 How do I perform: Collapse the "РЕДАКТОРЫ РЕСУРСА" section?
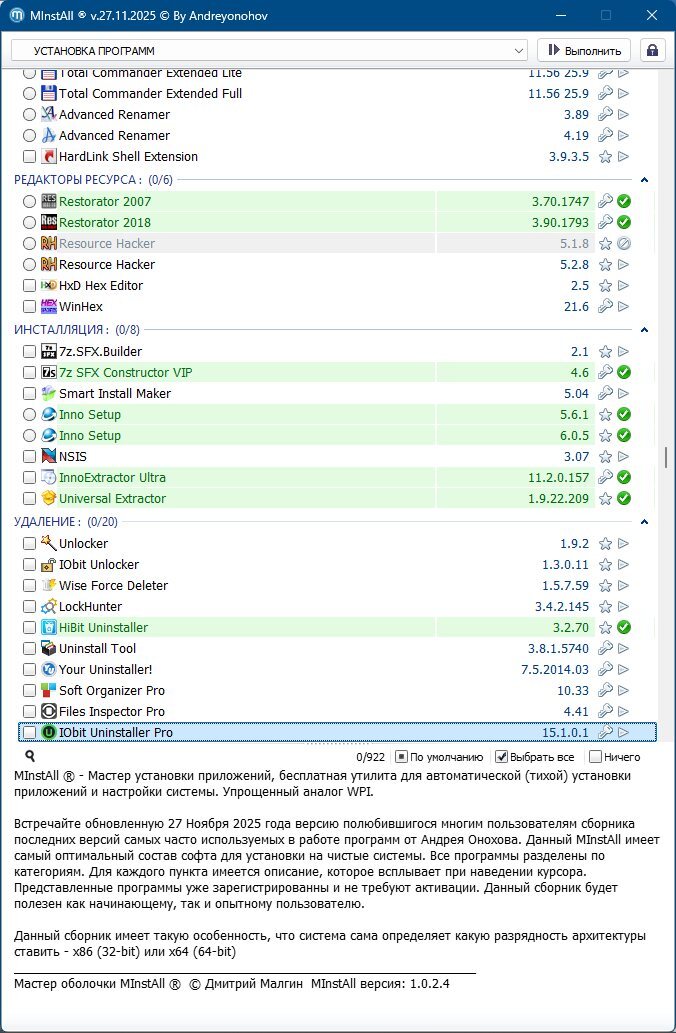pyautogui.click(x=645, y=180)
